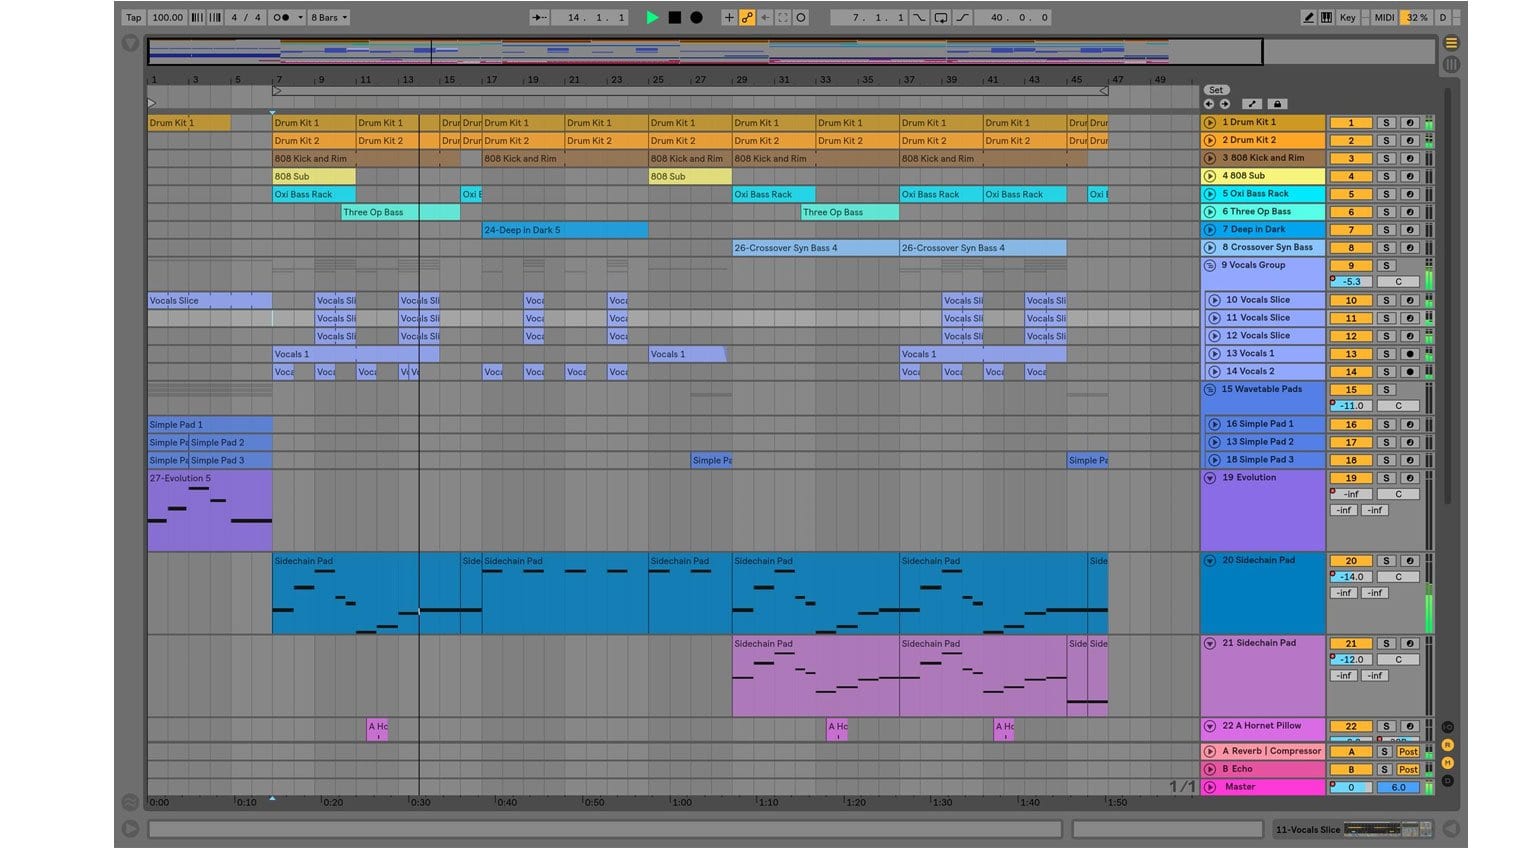
Task: Toggle Draw Mode pencil icon
Action: click(1308, 17)
